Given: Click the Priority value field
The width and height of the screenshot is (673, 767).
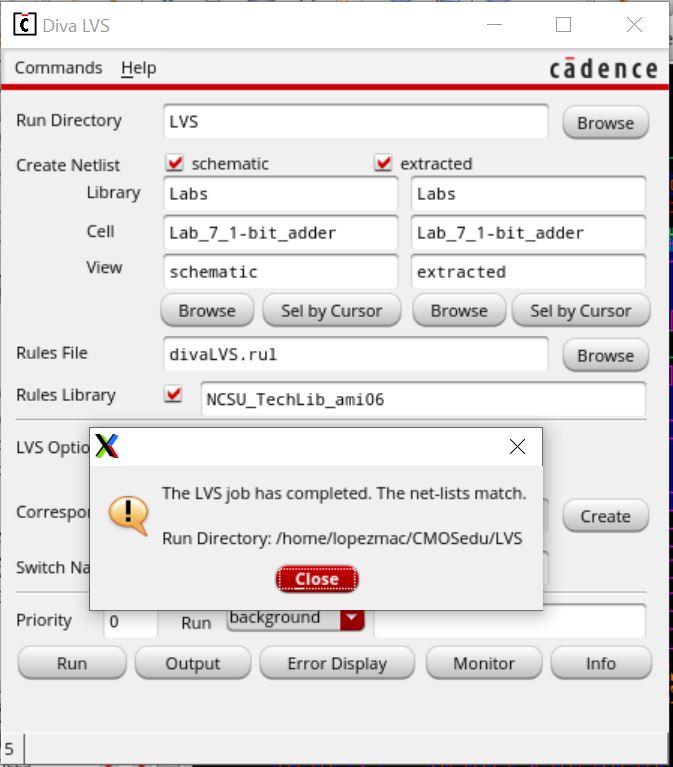Looking at the screenshot, I should click(x=131, y=621).
